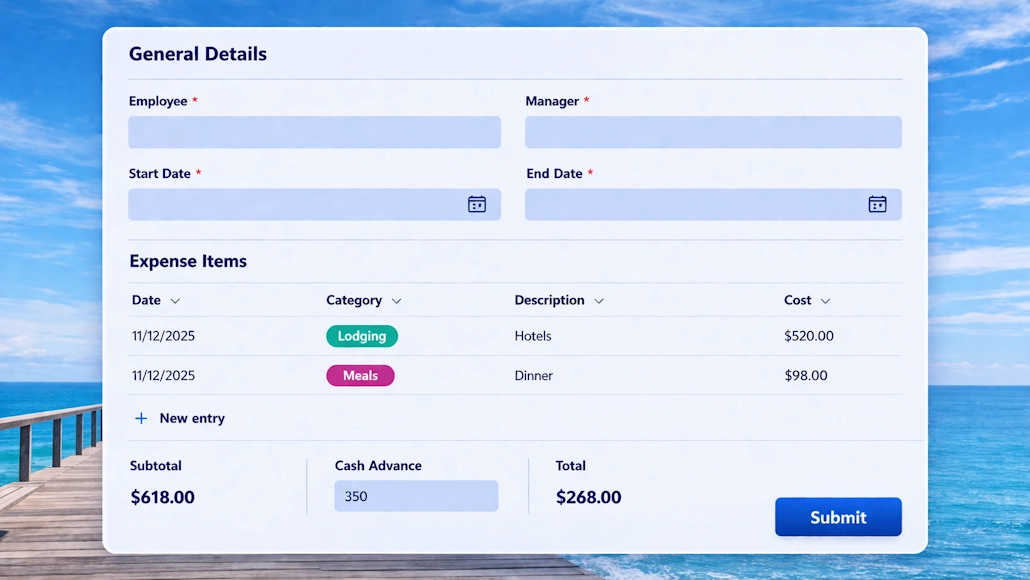The image size is (1030, 580).
Task: Select the Hotels expense description
Action: pos(533,336)
